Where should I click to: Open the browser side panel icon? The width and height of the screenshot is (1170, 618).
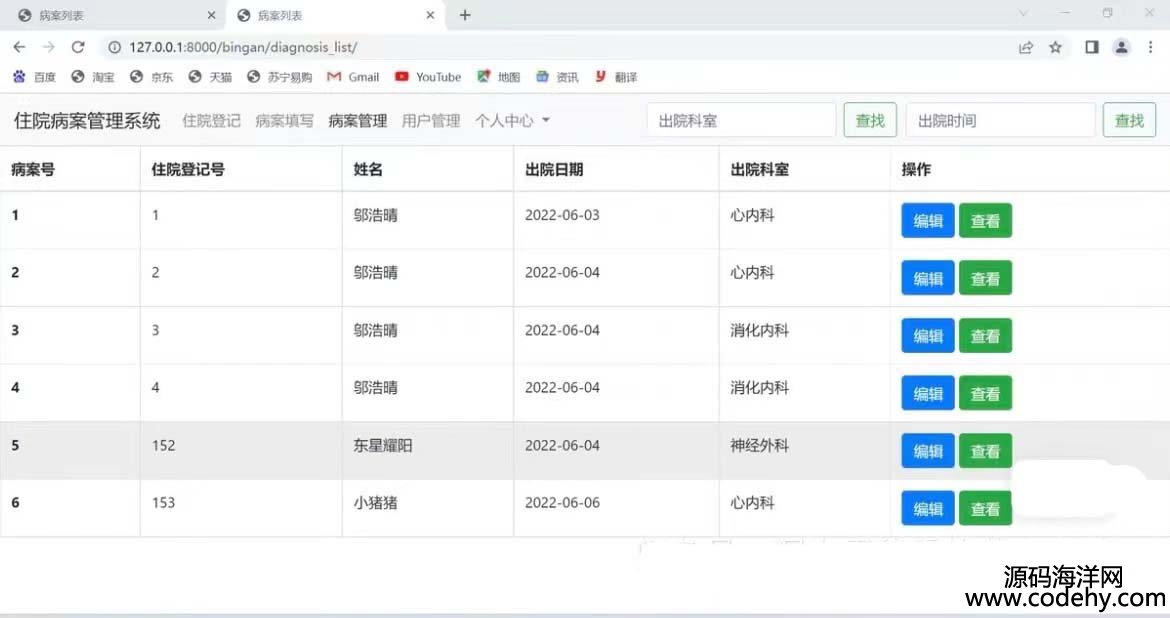click(1092, 47)
